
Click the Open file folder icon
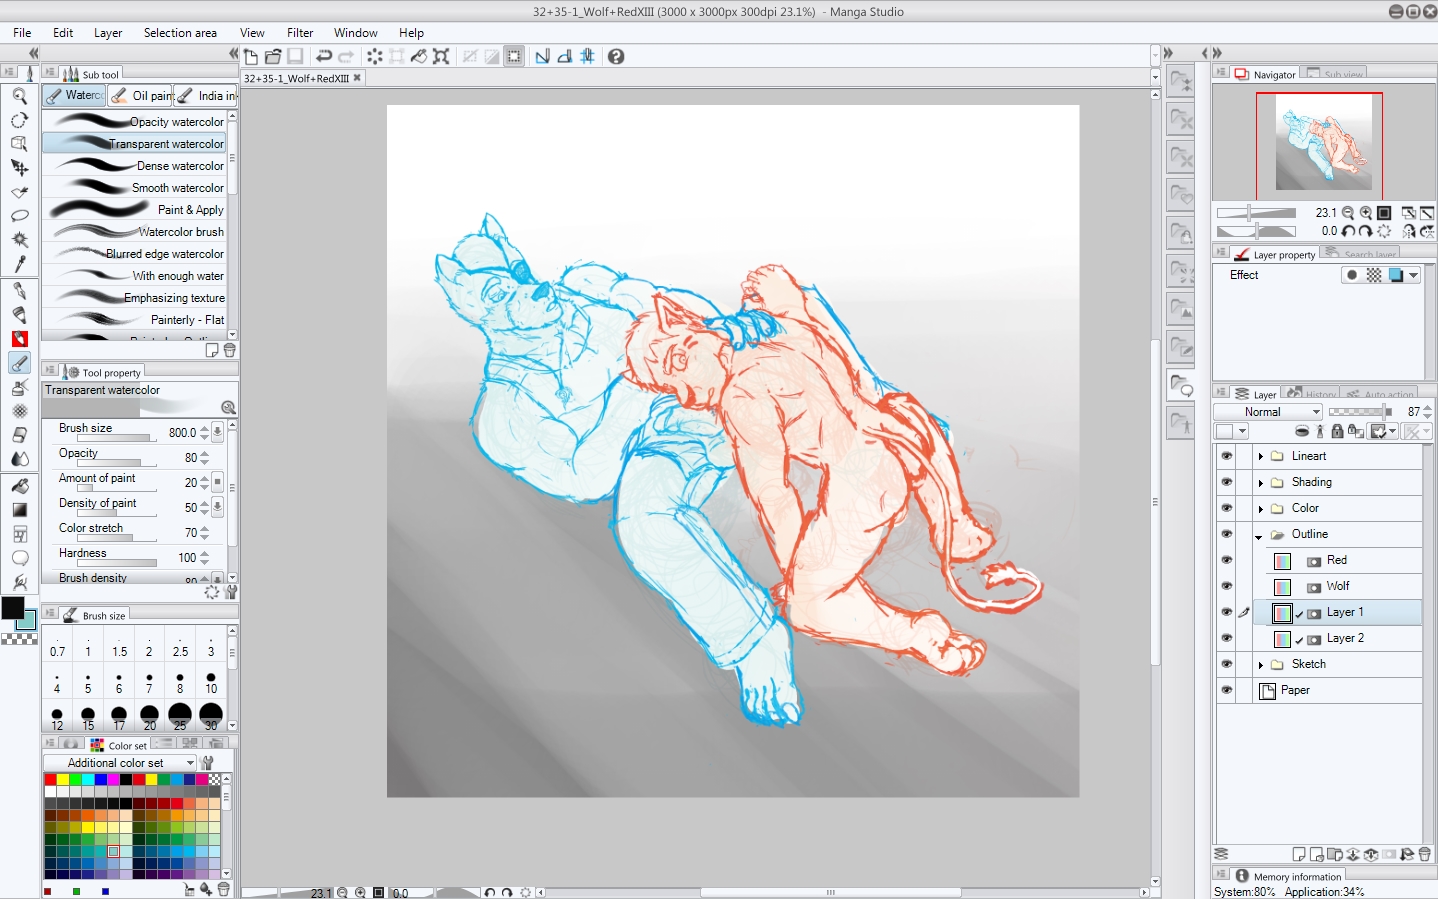click(x=273, y=57)
